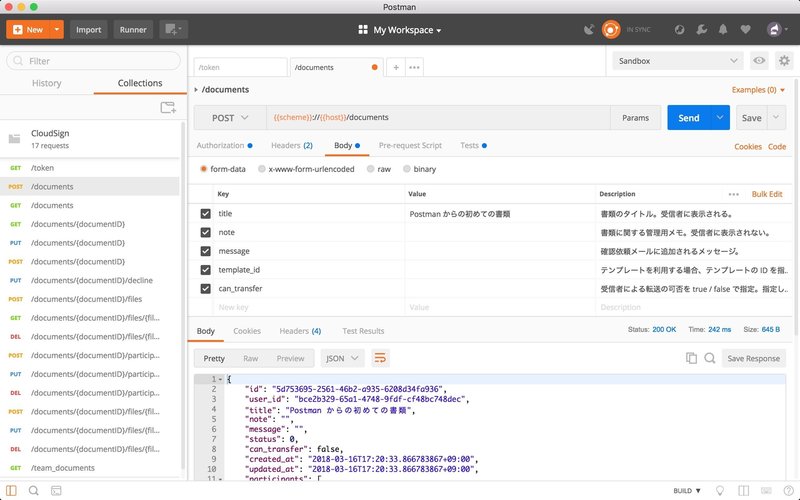Open the notifications bell icon
The height and width of the screenshot is (500, 800).
click(723, 30)
